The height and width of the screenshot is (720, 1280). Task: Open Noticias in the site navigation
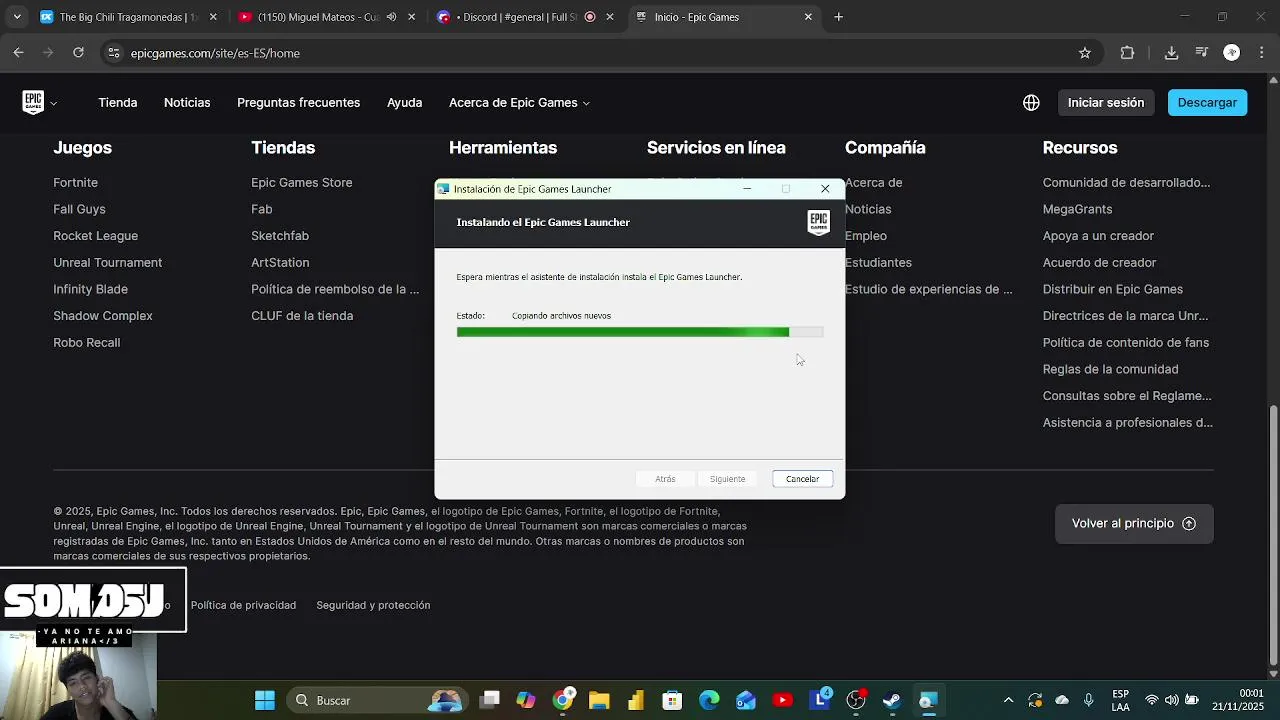pos(187,103)
